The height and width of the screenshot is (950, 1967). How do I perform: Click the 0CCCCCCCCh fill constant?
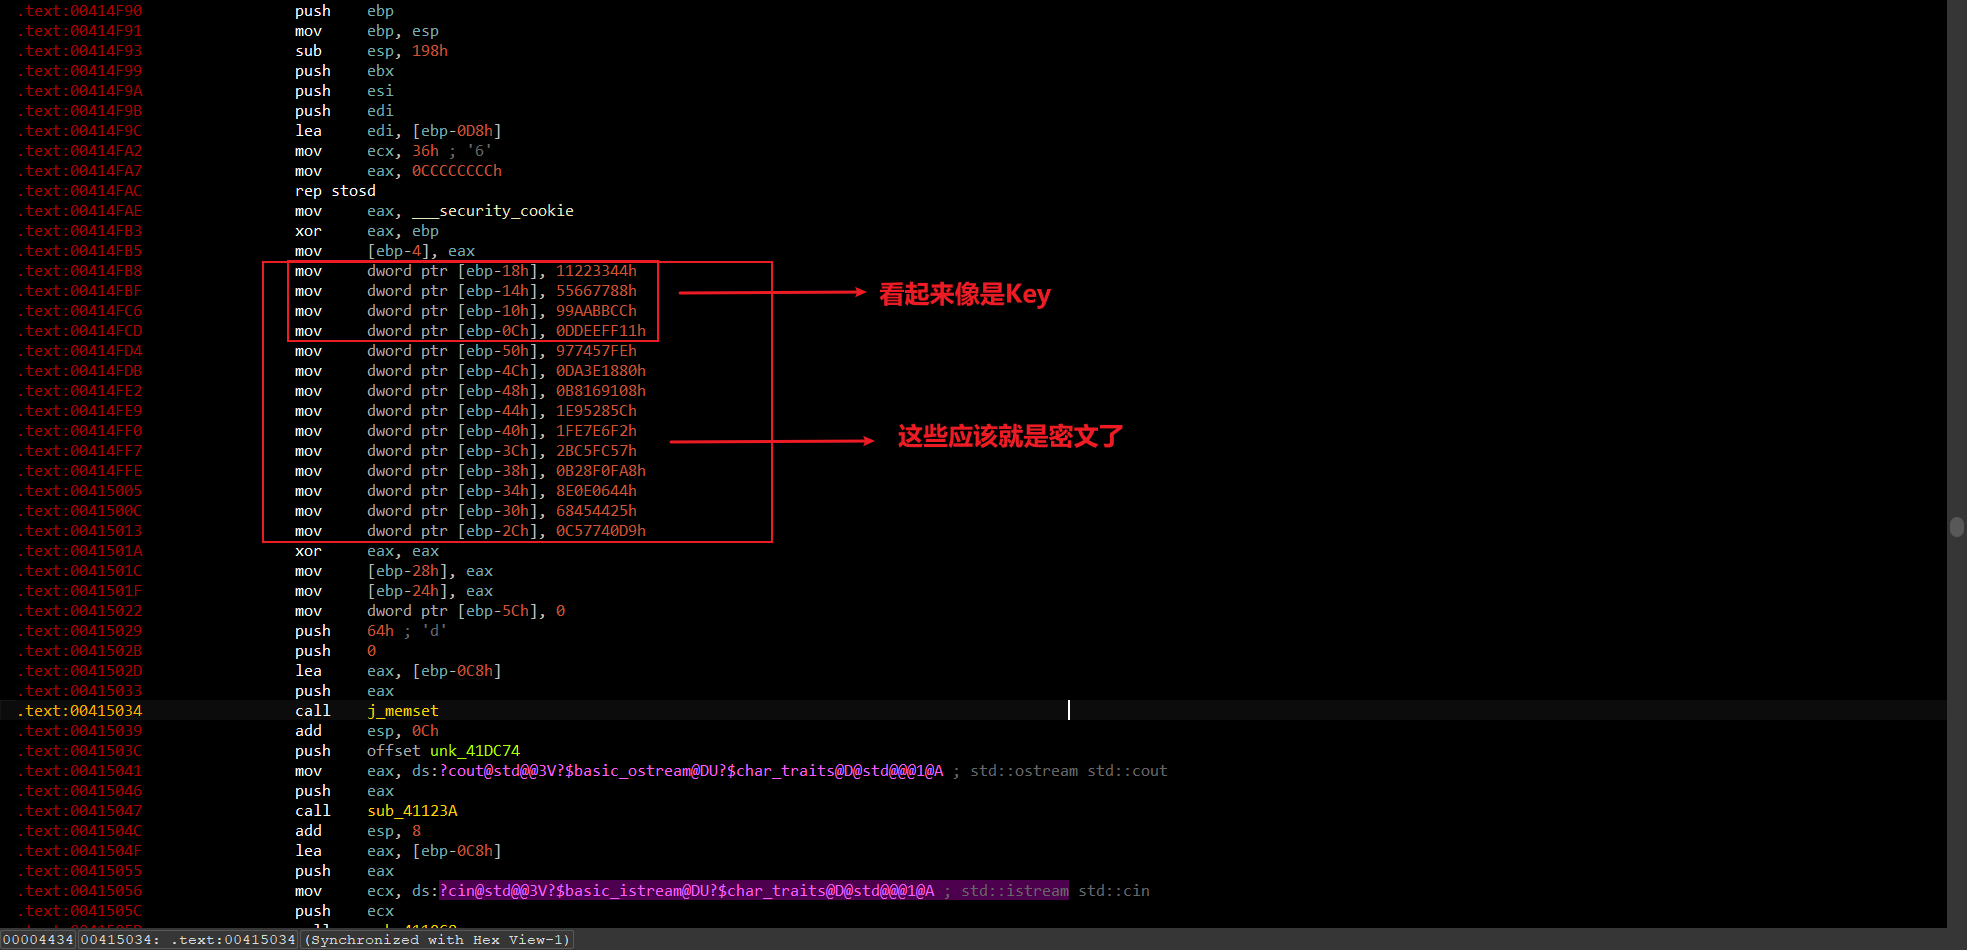(x=457, y=171)
